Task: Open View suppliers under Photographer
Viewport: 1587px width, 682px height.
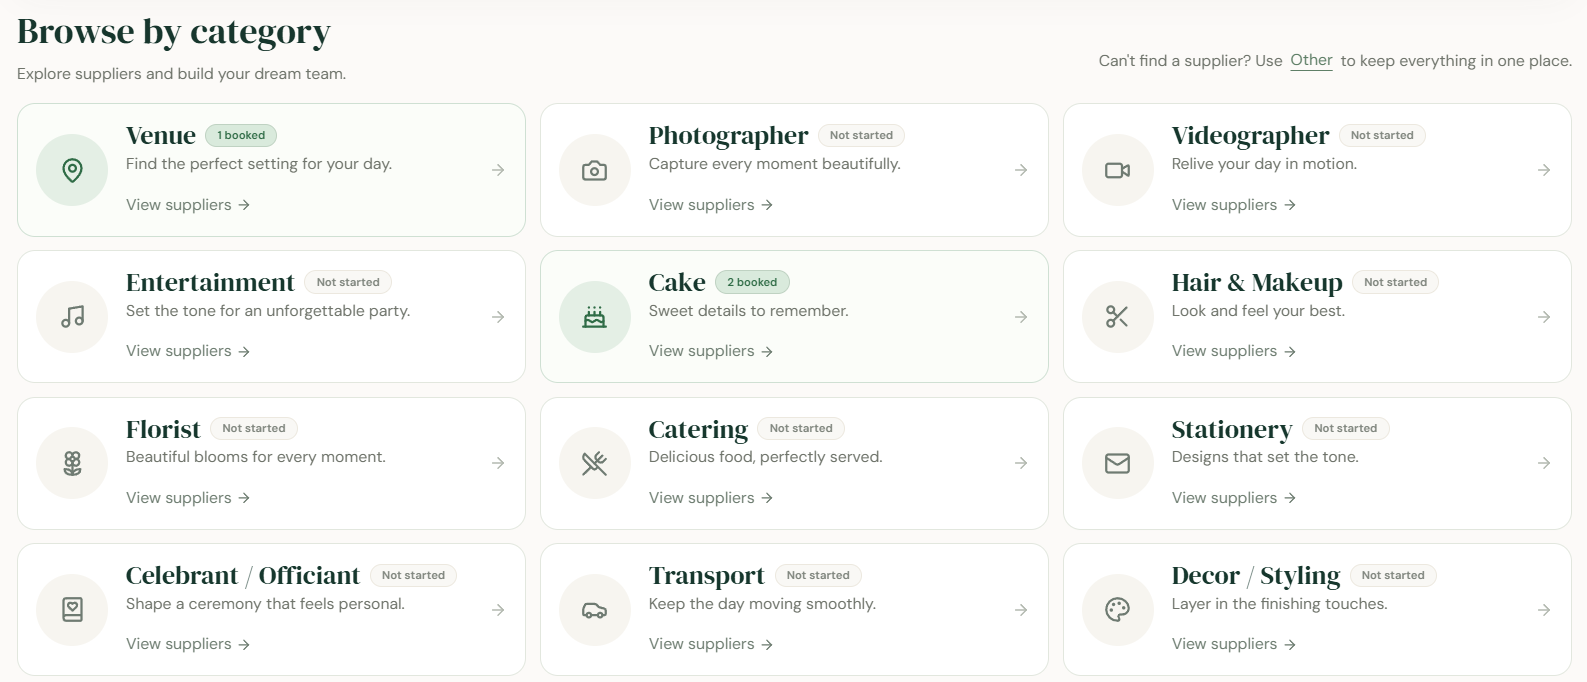Action: (x=711, y=205)
